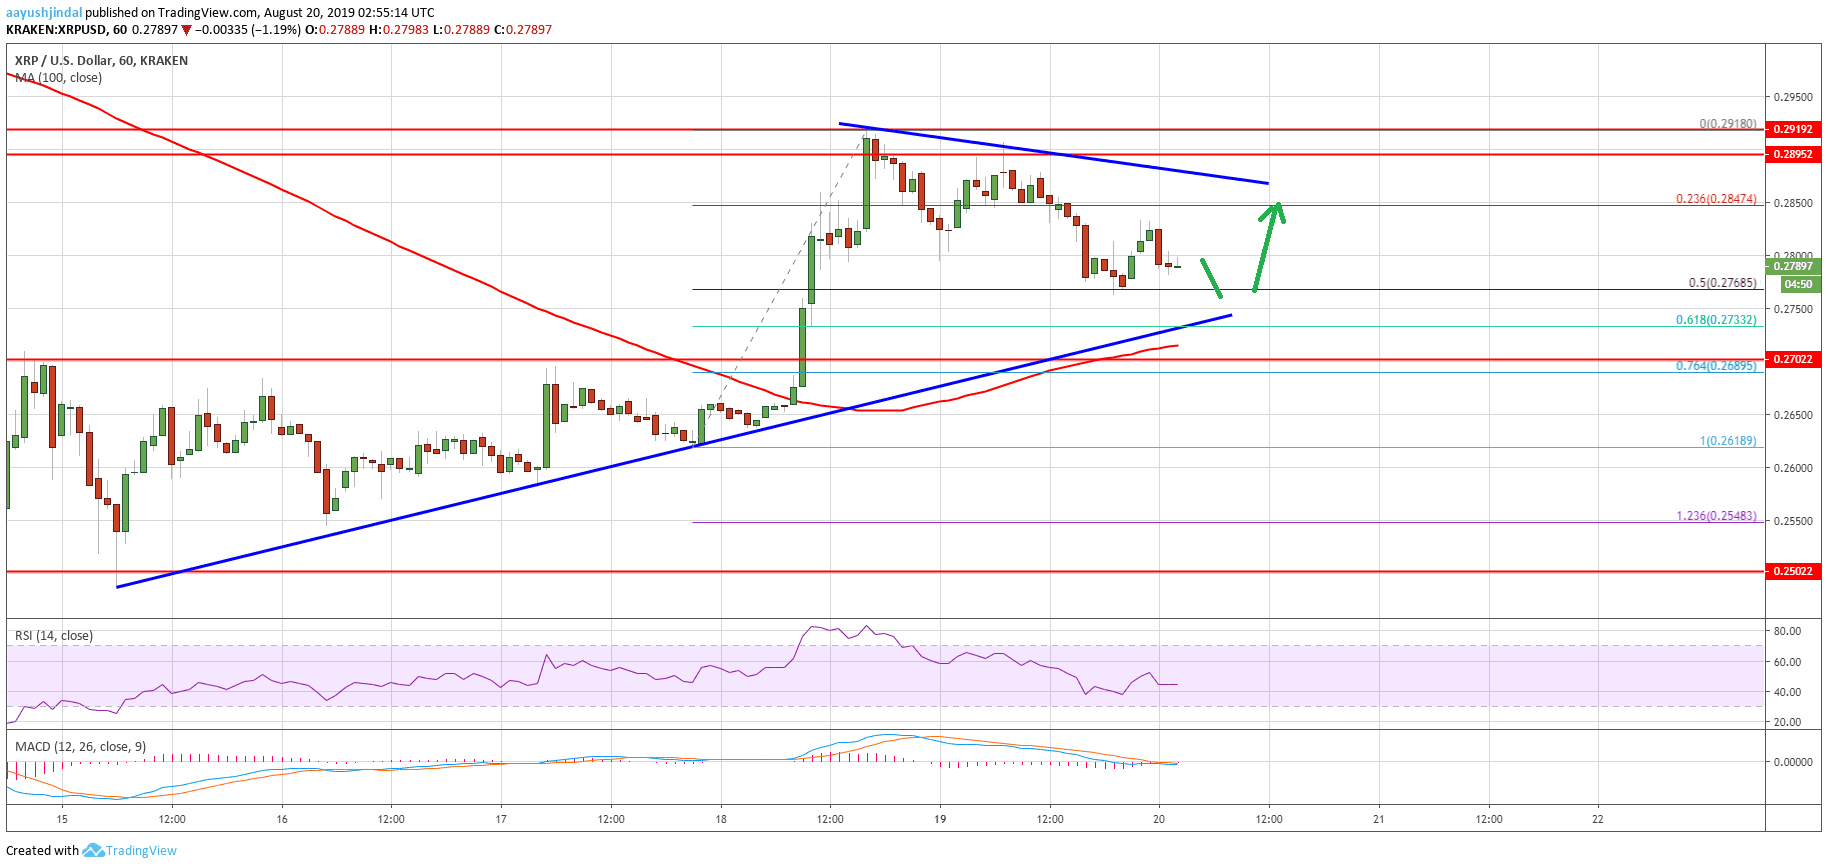Click the 0.26000 price axis tick
Viewport: 1828px width, 868px height.
tap(1793, 468)
